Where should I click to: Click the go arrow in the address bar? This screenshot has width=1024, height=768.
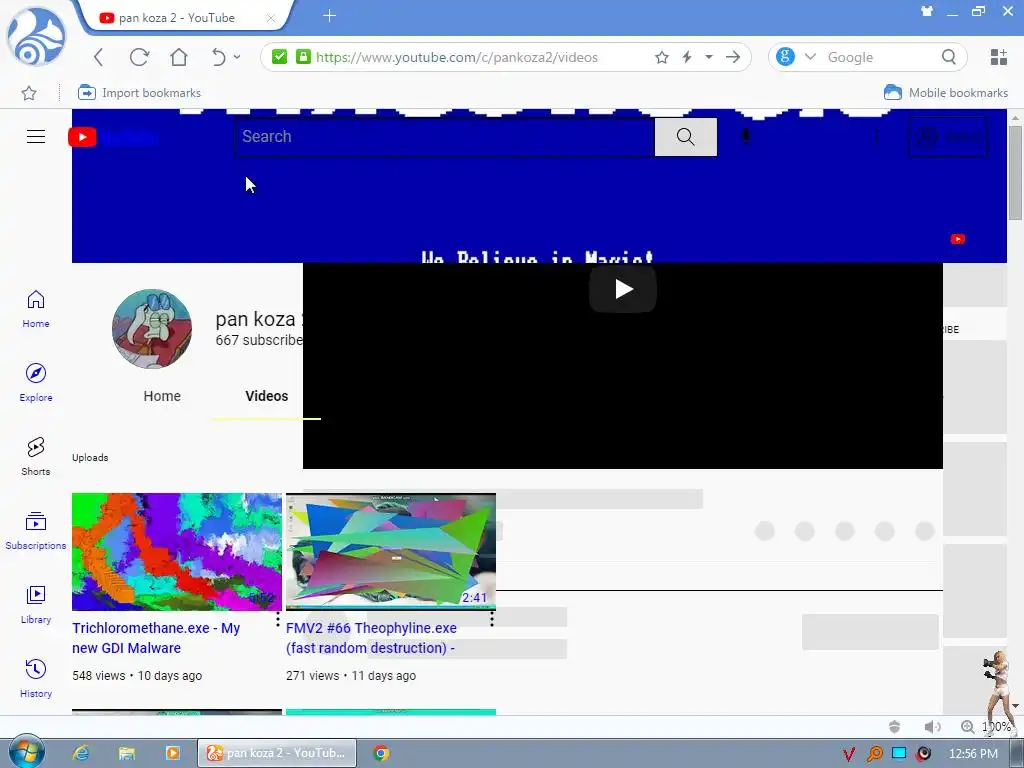click(733, 57)
